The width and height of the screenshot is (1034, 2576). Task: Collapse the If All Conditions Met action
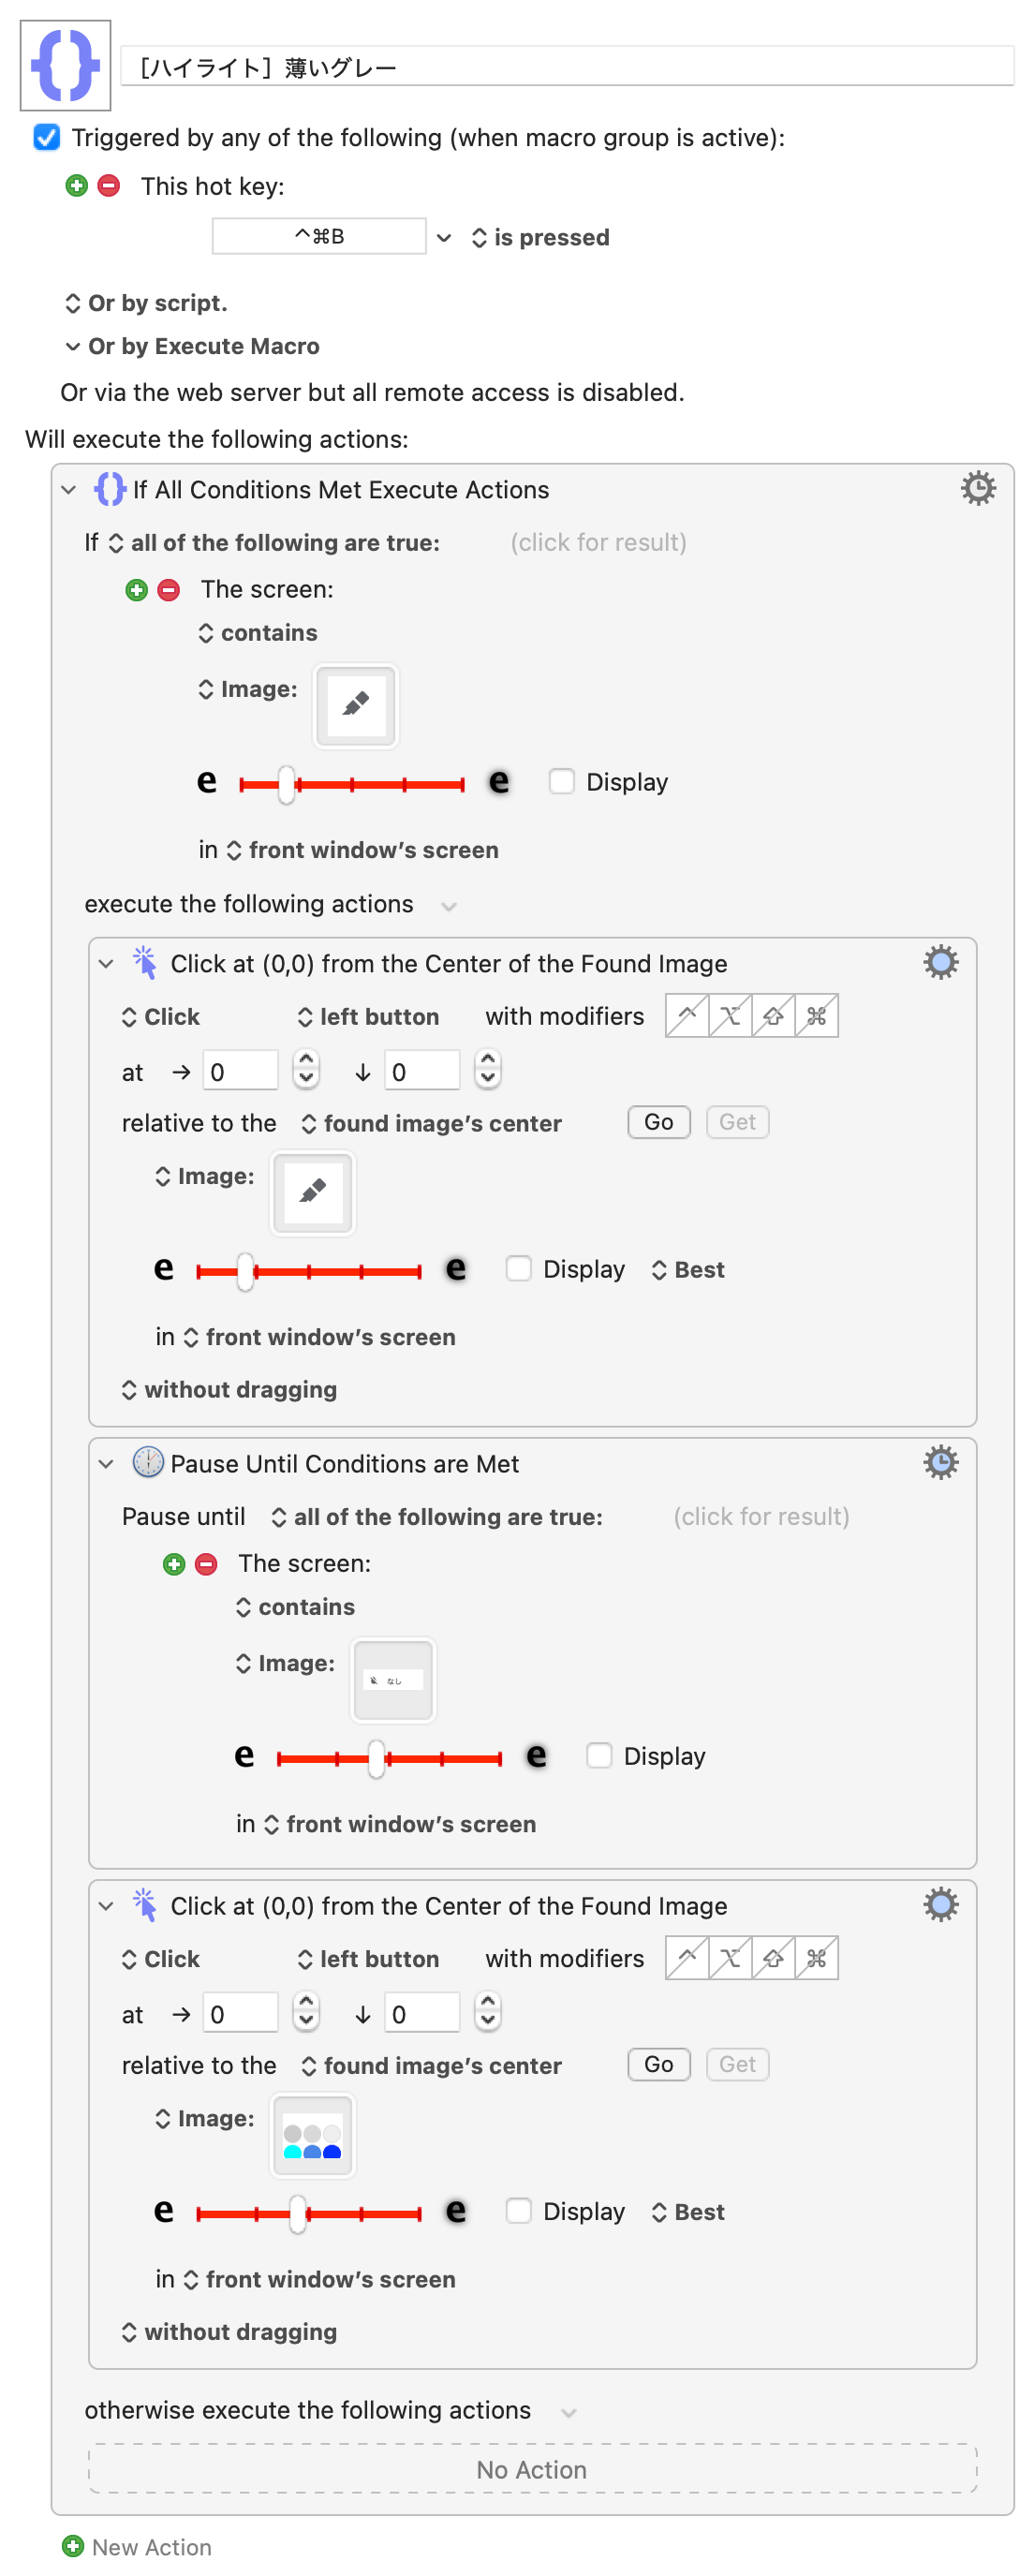[x=69, y=490]
